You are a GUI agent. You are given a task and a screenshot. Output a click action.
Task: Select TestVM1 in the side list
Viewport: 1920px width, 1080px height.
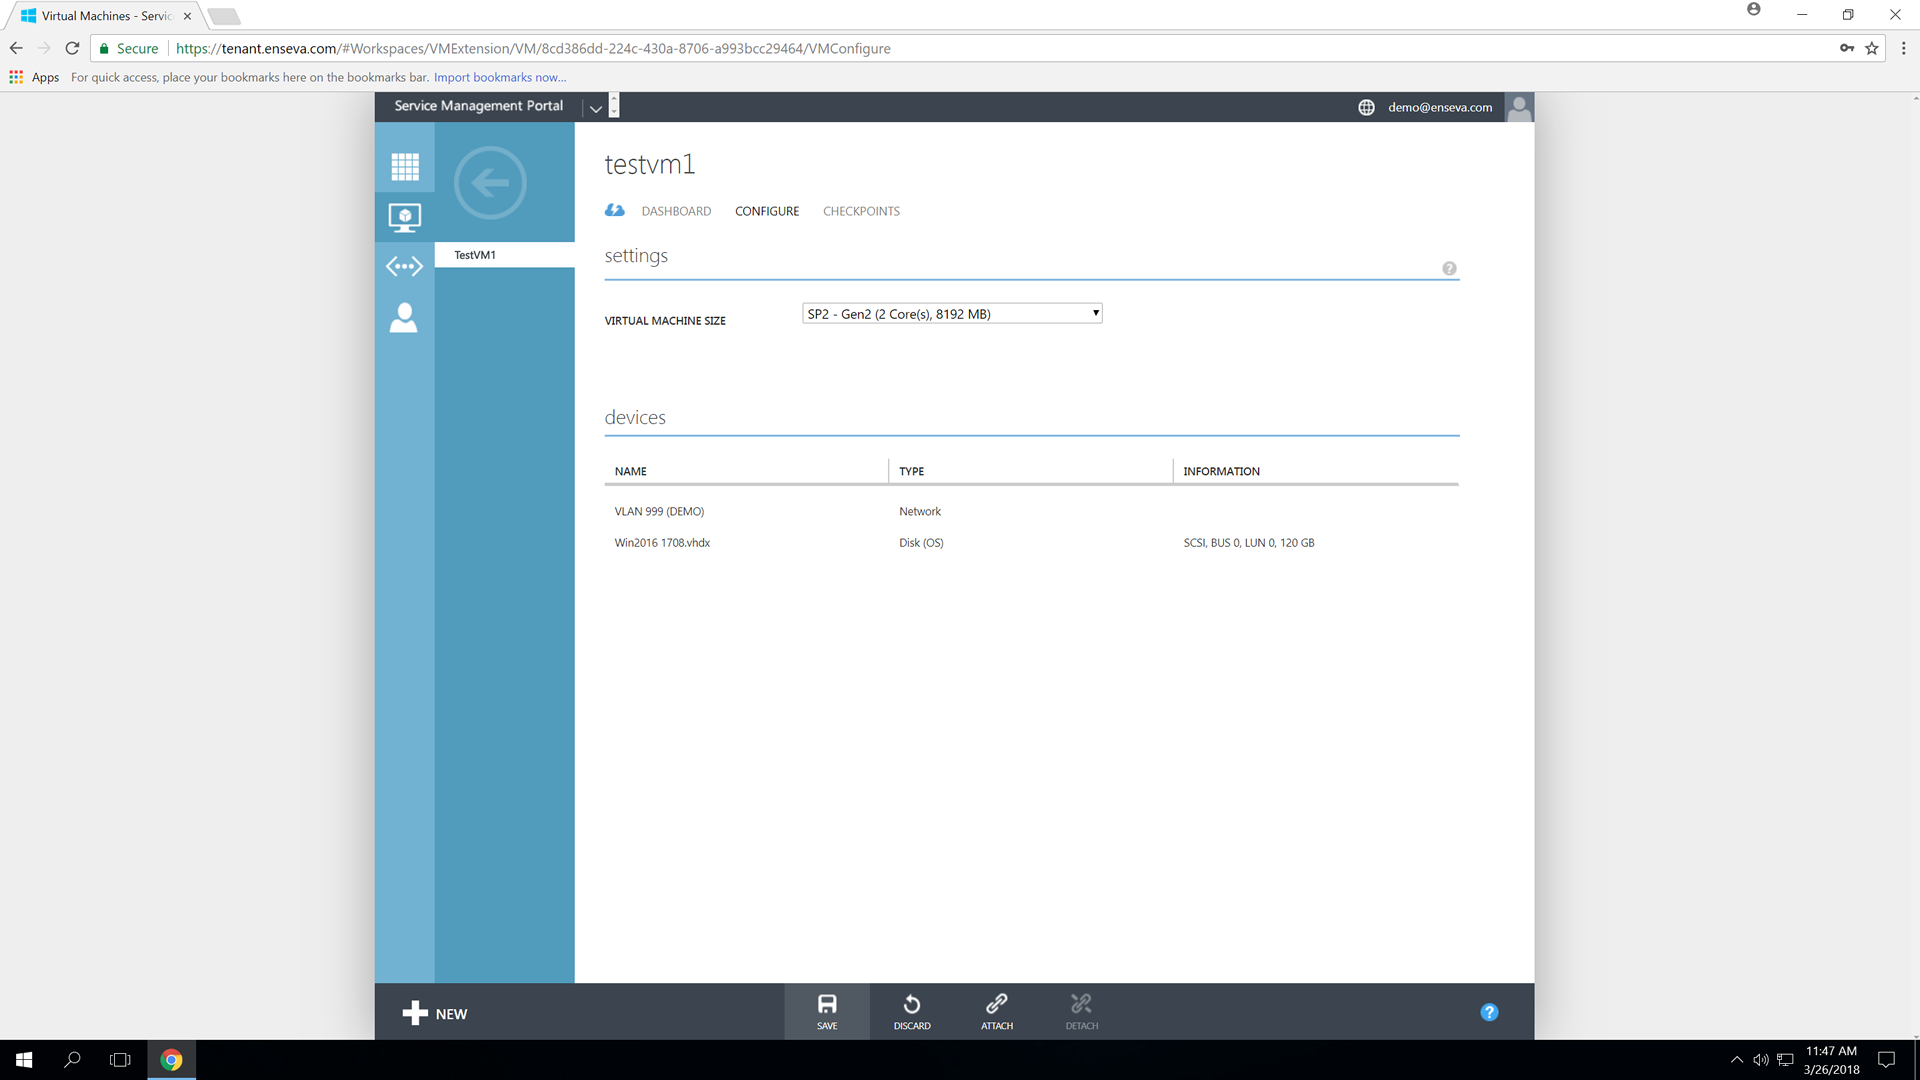click(505, 255)
